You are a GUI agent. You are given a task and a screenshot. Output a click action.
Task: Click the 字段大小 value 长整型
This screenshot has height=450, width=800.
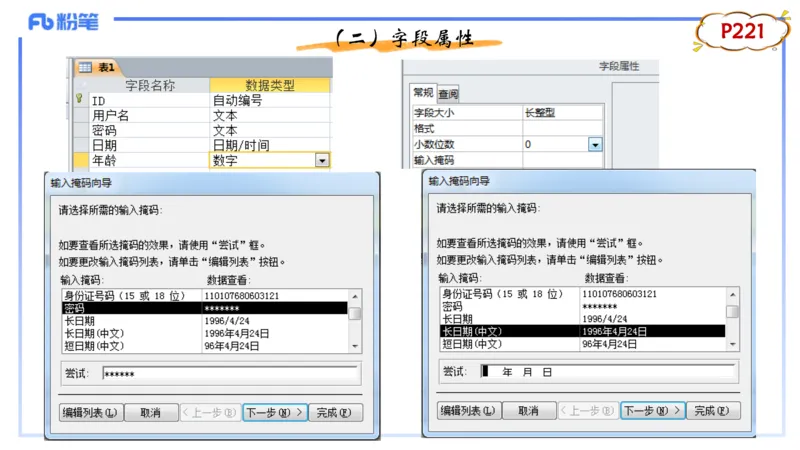pos(563,112)
